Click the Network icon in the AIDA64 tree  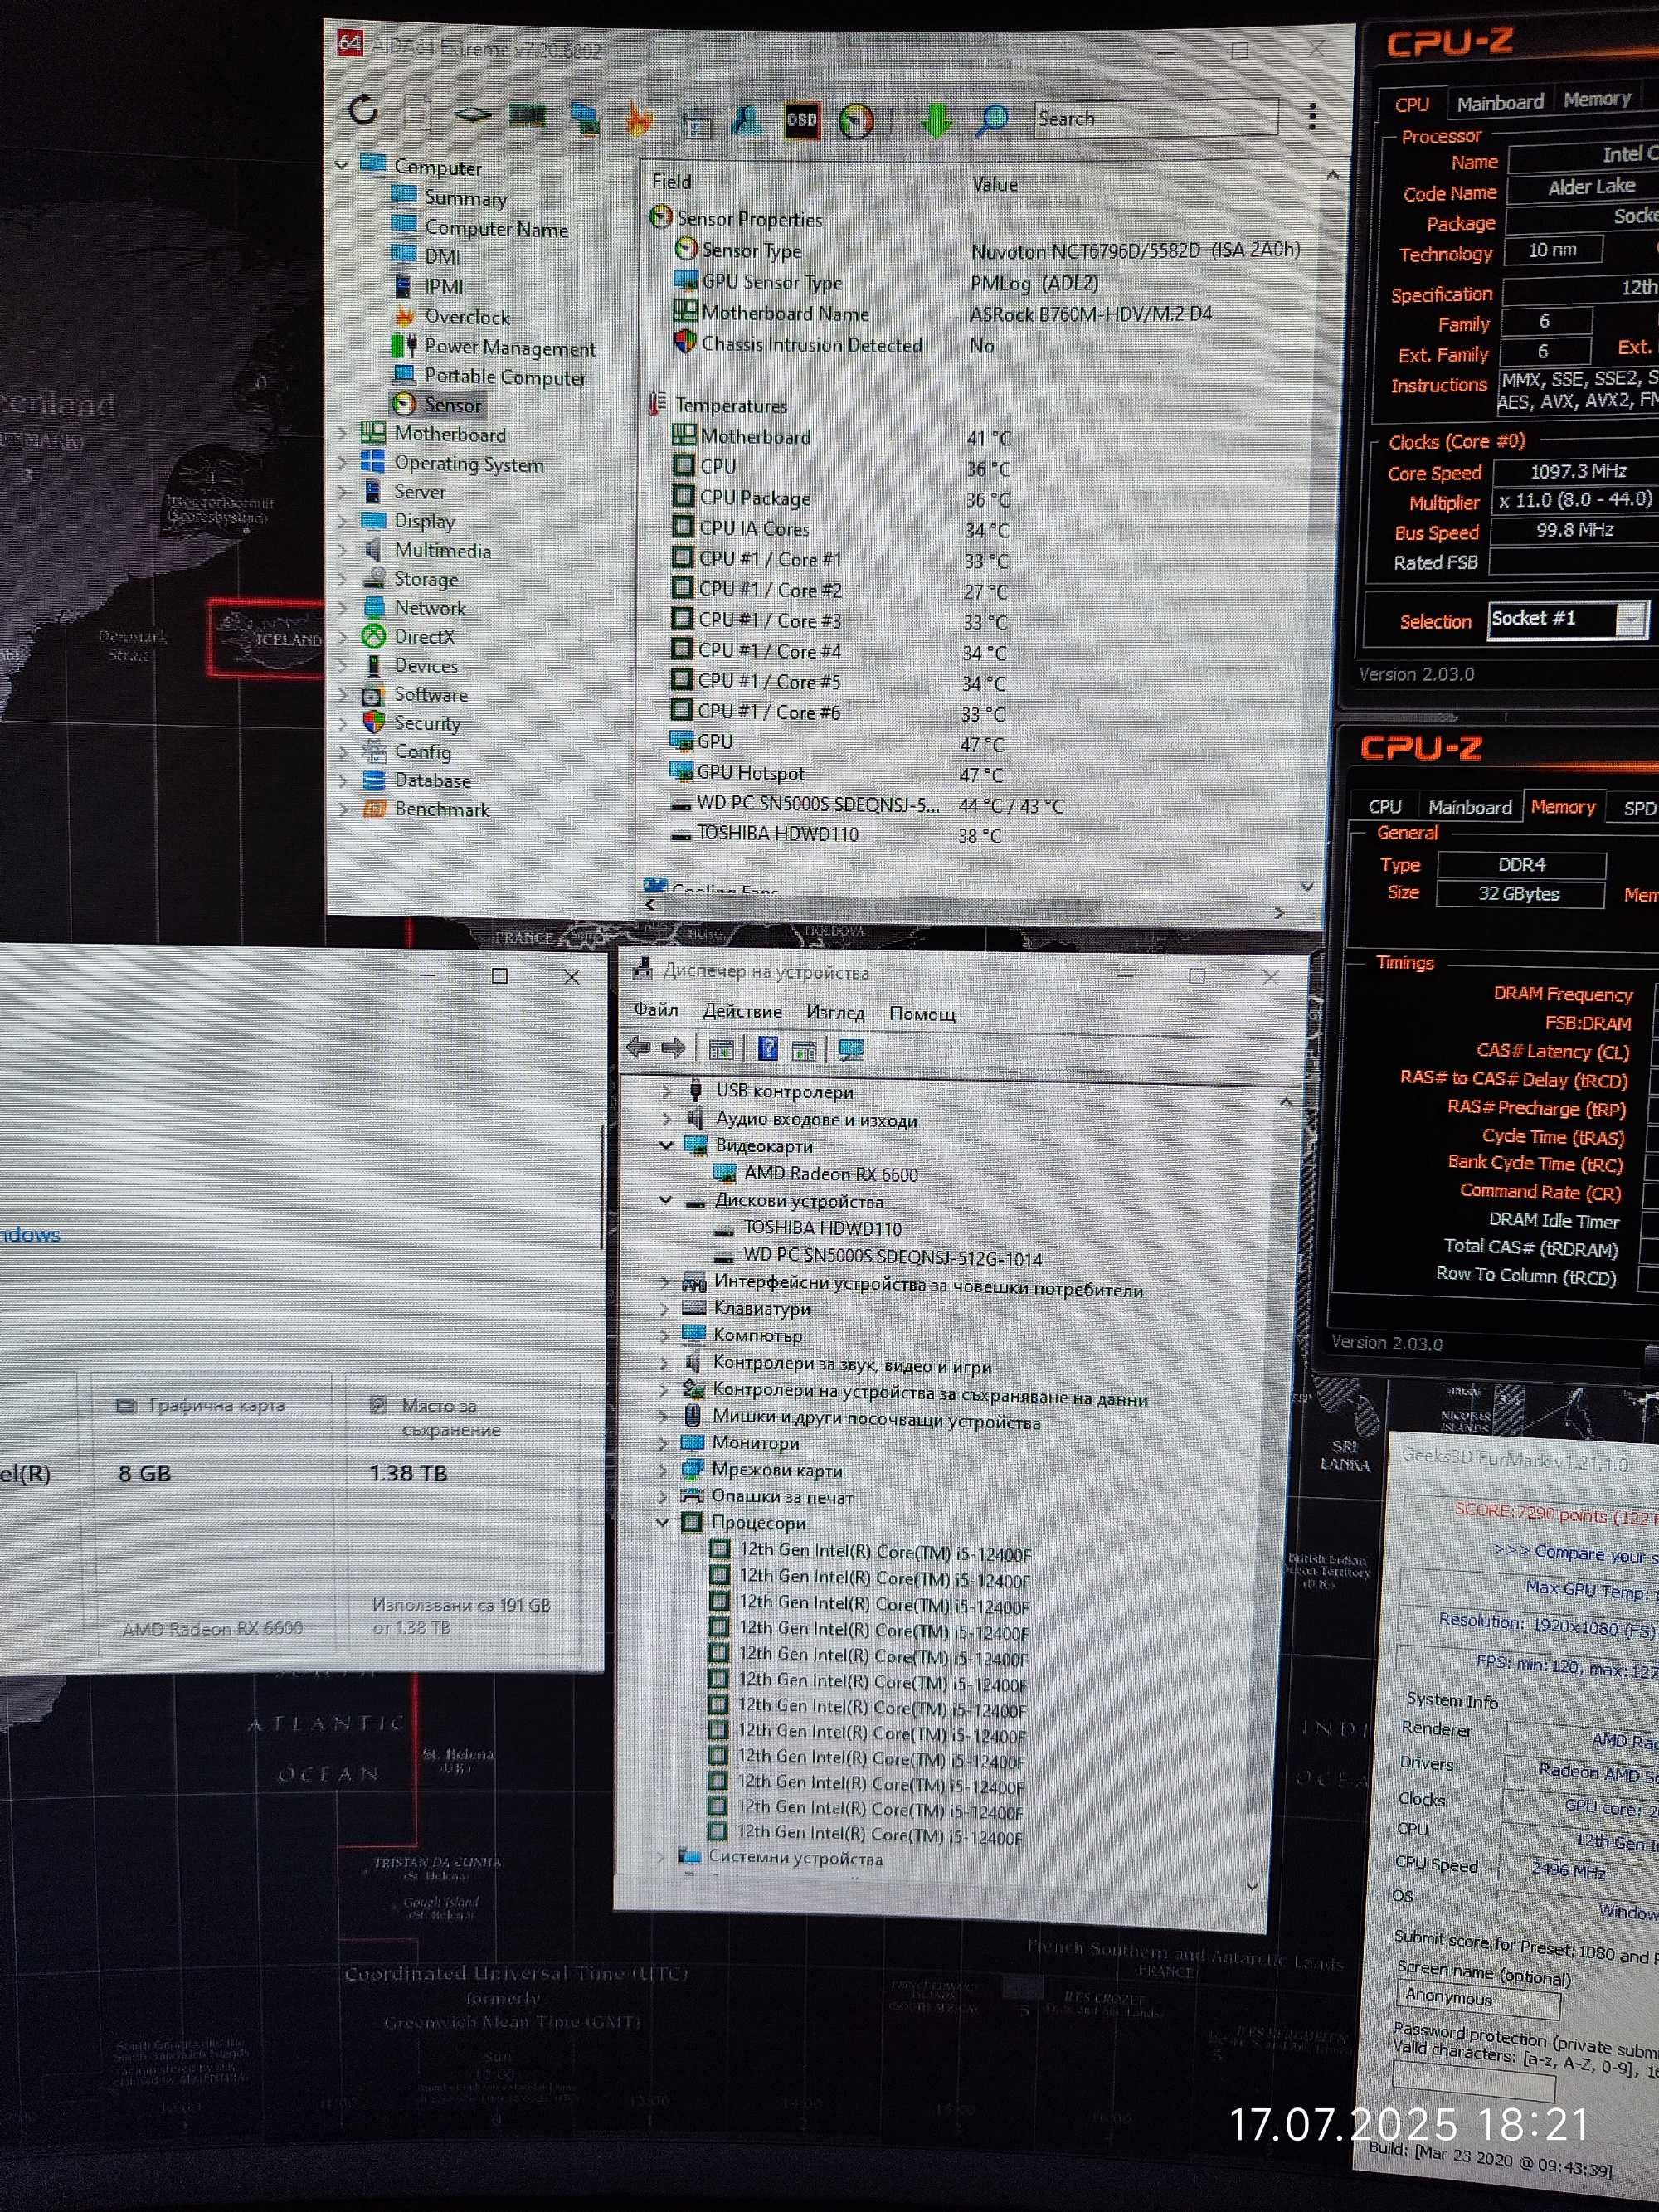pyautogui.click(x=374, y=607)
